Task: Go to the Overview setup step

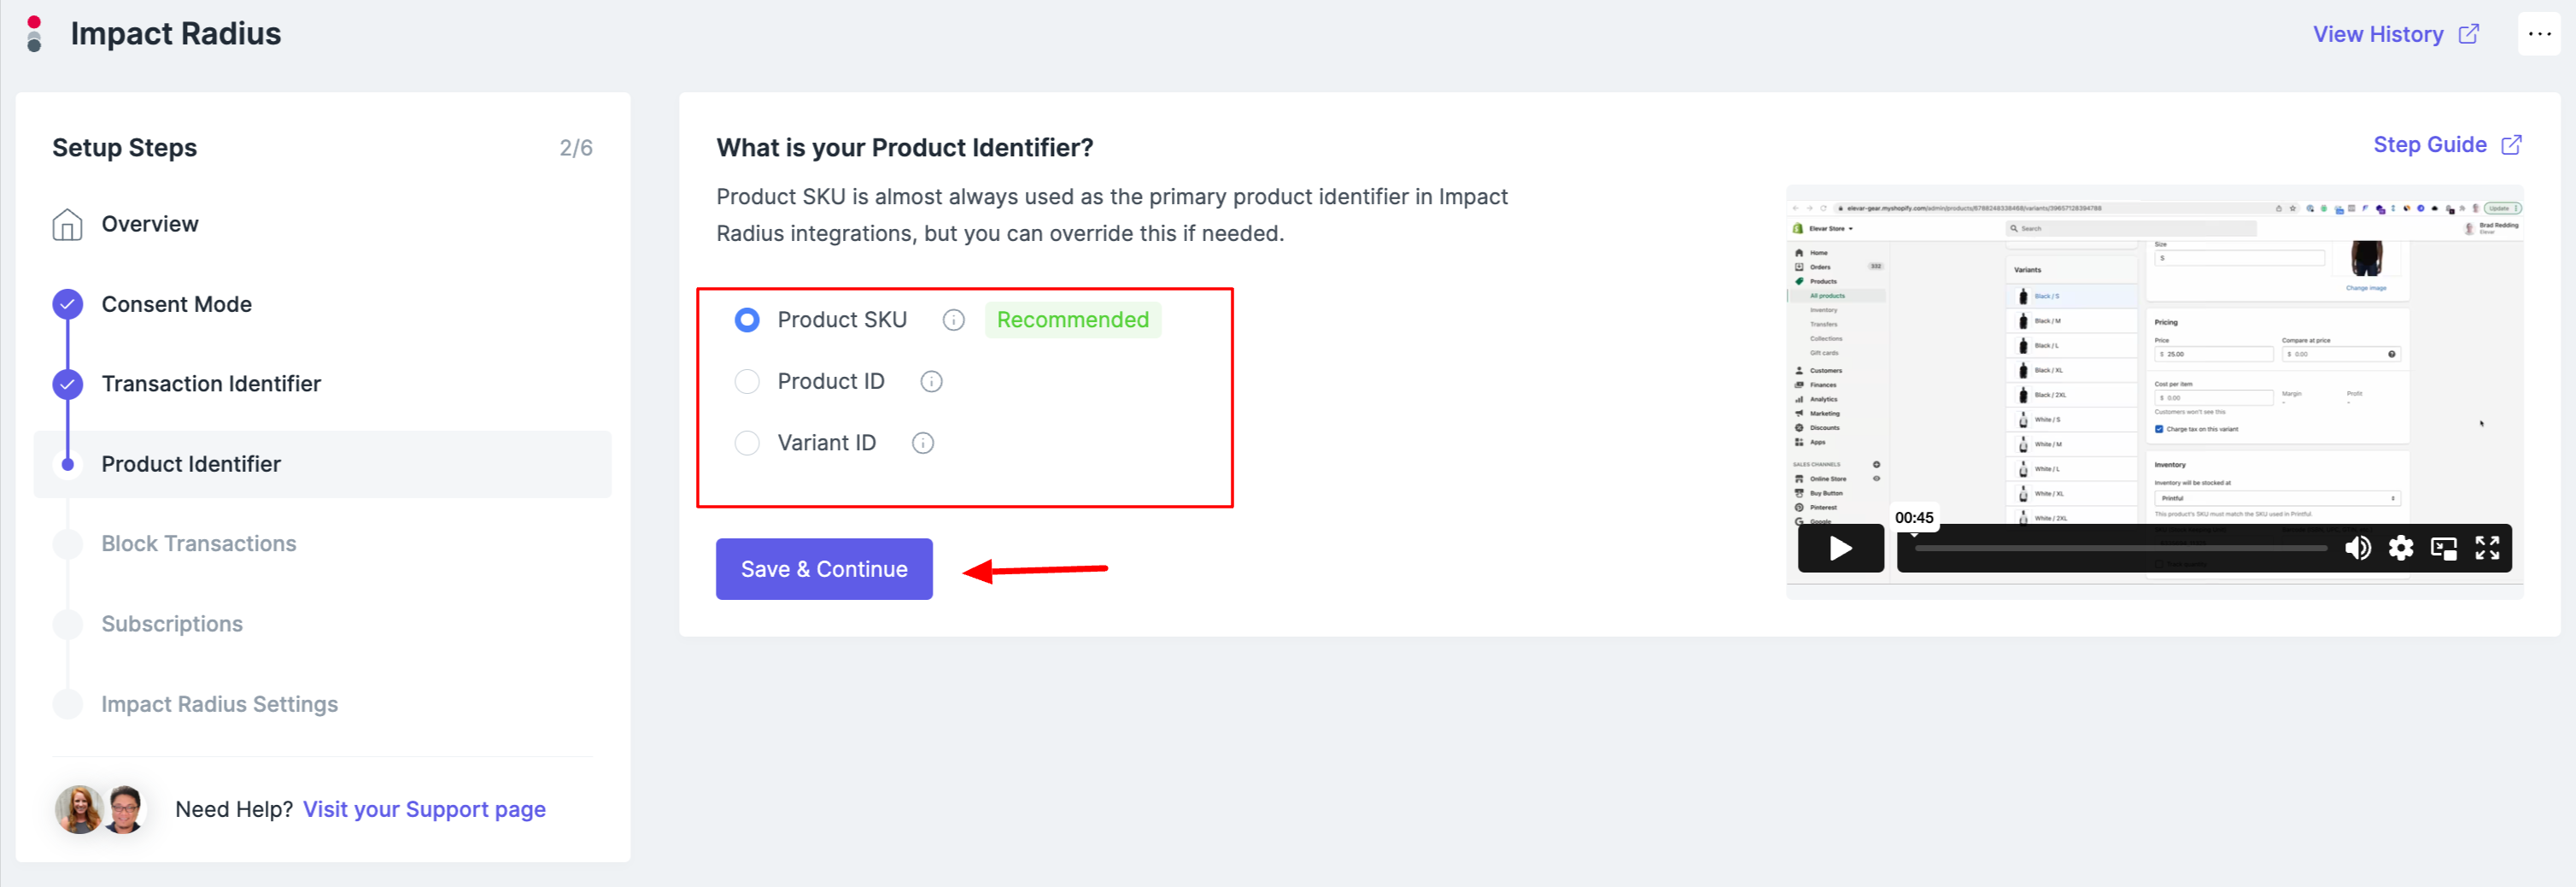Action: pyautogui.click(x=150, y=224)
